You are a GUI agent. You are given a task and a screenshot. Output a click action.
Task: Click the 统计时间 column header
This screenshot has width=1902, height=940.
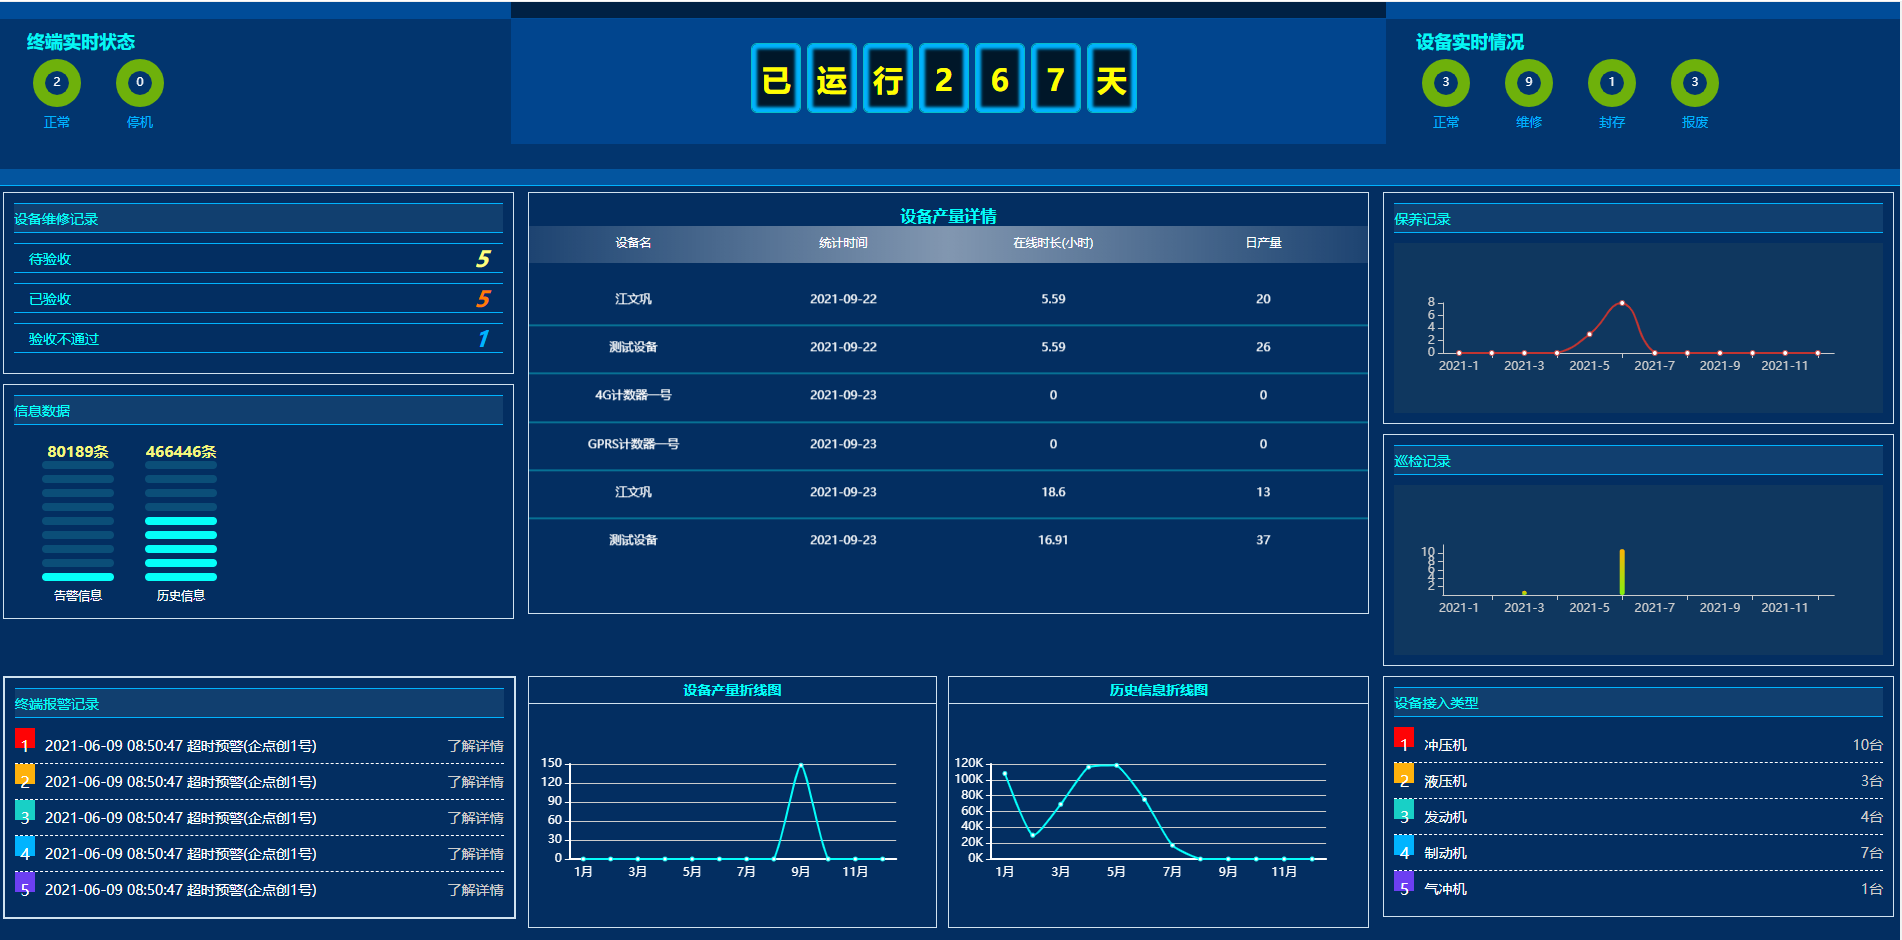click(x=843, y=243)
